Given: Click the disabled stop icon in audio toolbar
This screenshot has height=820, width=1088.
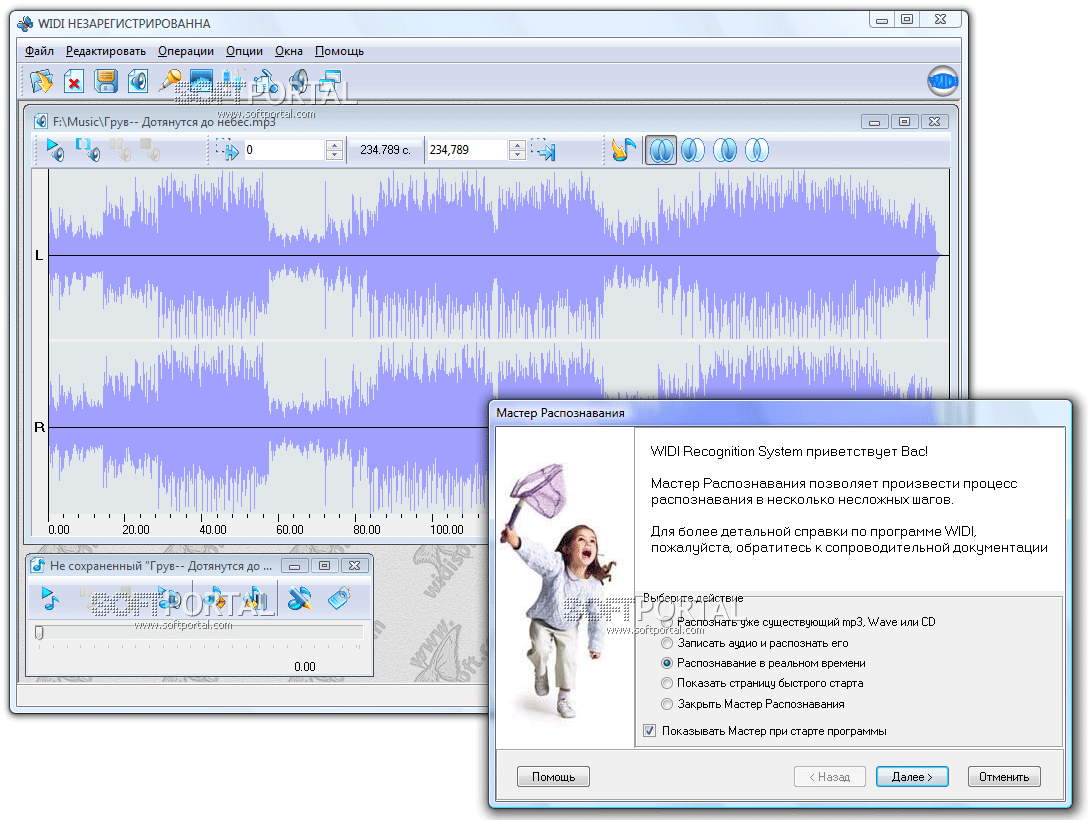Looking at the screenshot, I should click(x=150, y=150).
